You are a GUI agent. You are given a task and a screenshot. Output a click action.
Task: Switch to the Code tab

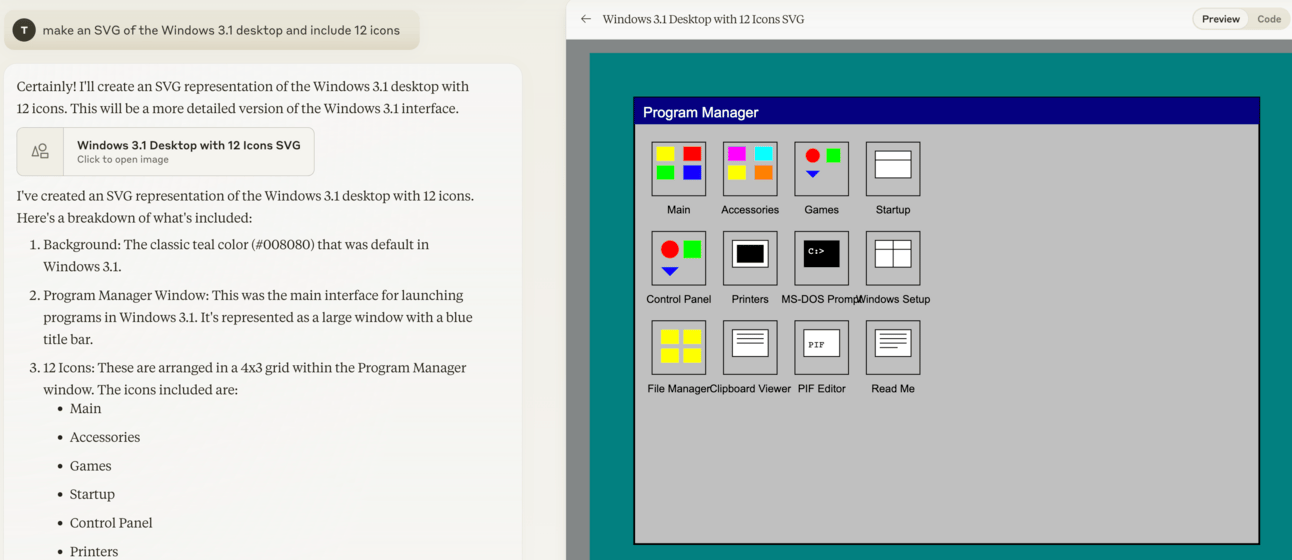[x=1269, y=19]
